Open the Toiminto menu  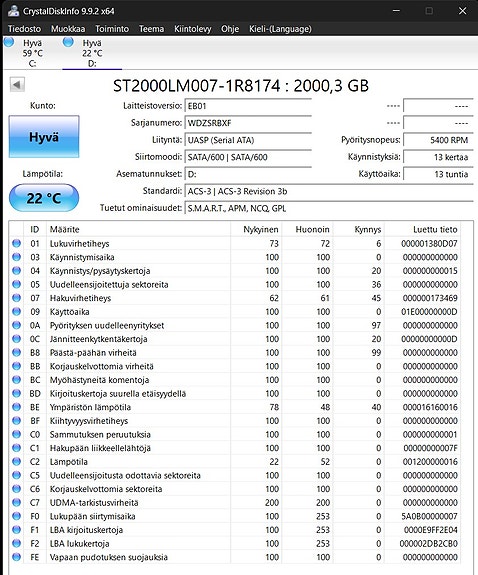(112, 29)
